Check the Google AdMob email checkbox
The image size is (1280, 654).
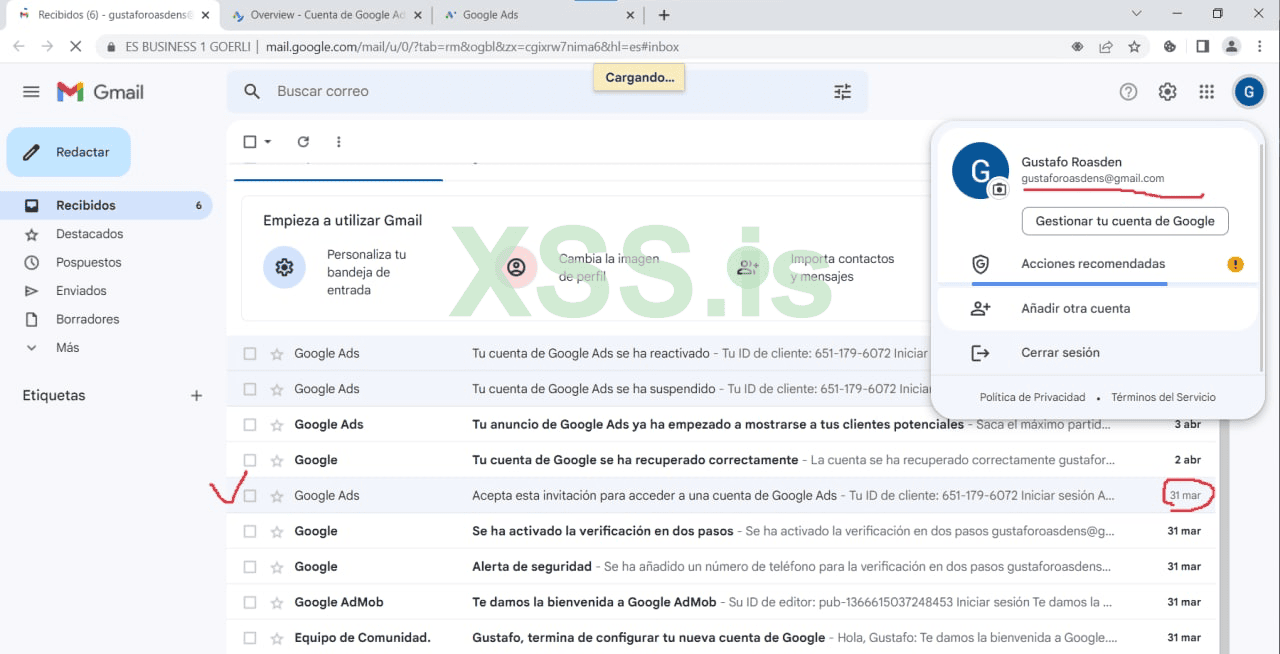pos(250,602)
